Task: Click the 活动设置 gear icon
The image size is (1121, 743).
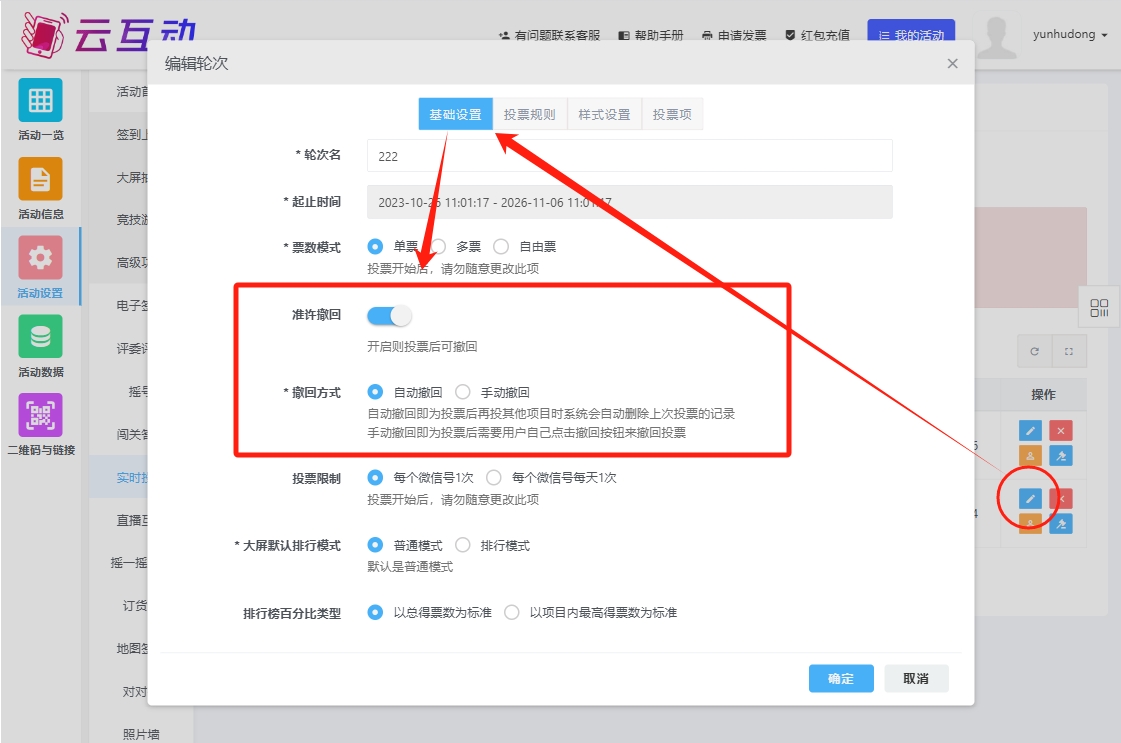Action: 40,258
